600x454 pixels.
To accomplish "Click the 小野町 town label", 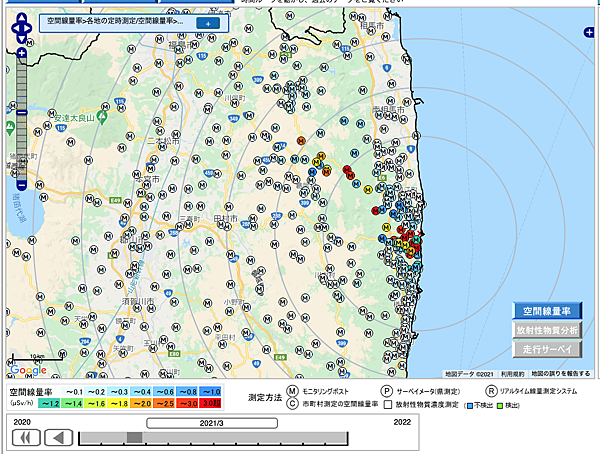I will click(x=234, y=302).
